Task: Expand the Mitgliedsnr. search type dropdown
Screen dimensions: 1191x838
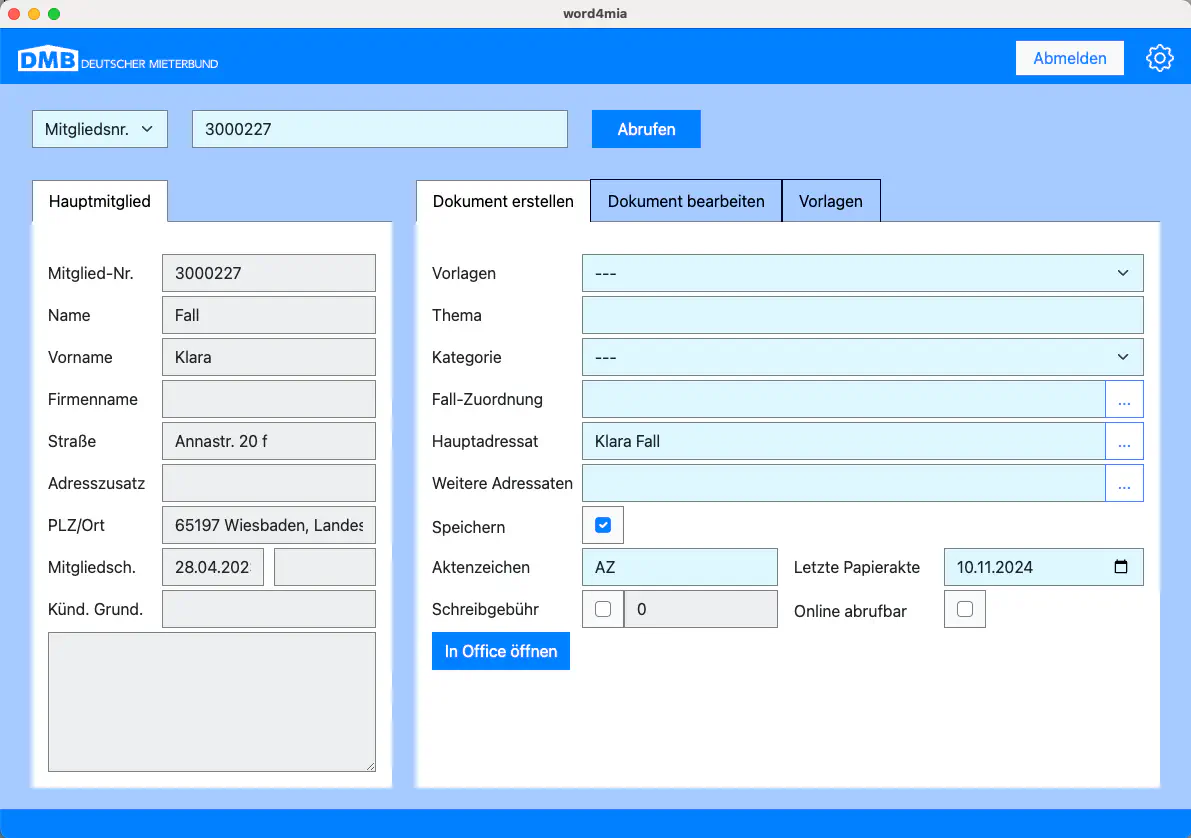Action: tap(100, 129)
